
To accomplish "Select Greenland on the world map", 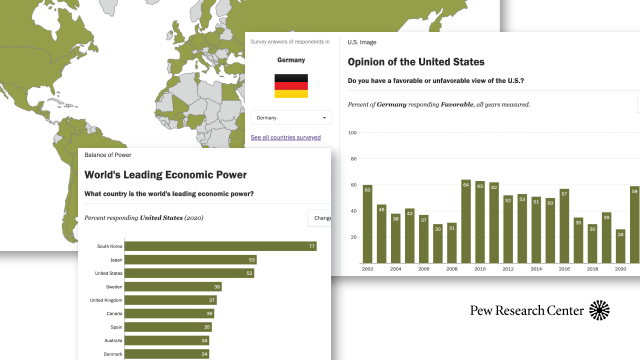I will click(110, 6).
